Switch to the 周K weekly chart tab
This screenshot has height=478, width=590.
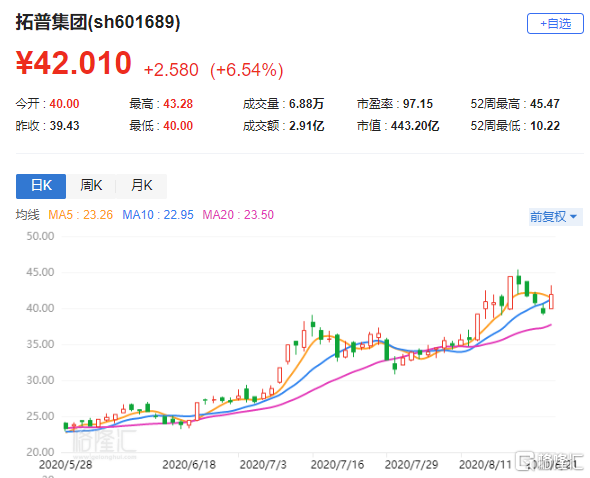pyautogui.click(x=91, y=186)
